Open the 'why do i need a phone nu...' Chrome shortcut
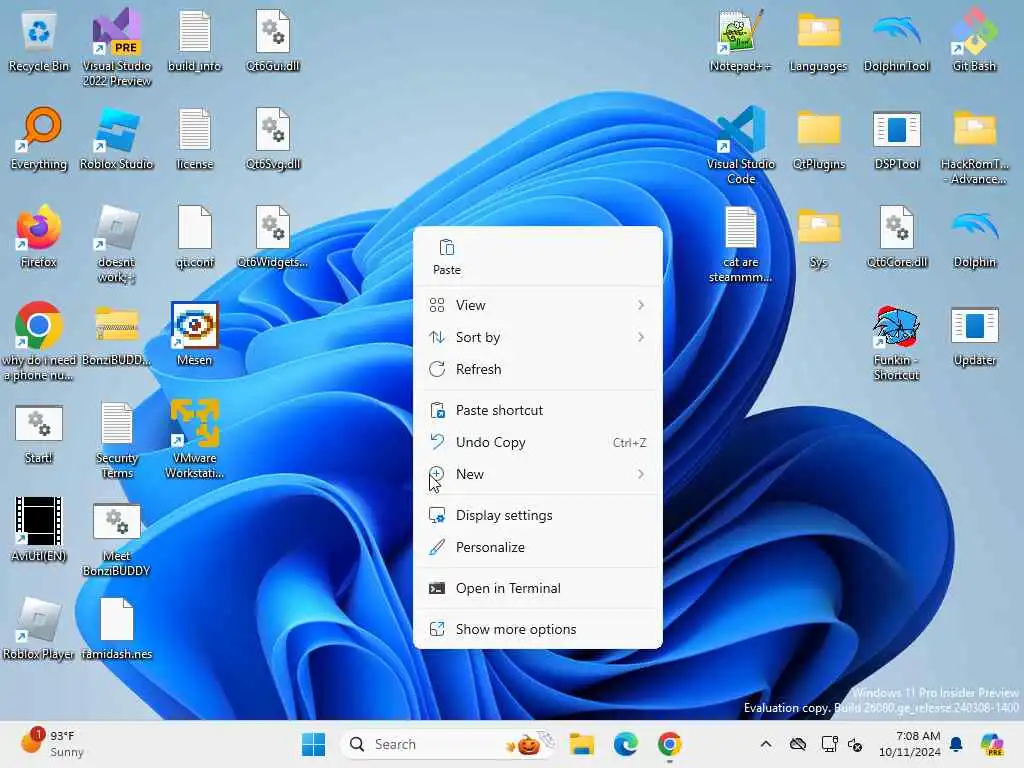The width and height of the screenshot is (1024, 768). pos(39,342)
